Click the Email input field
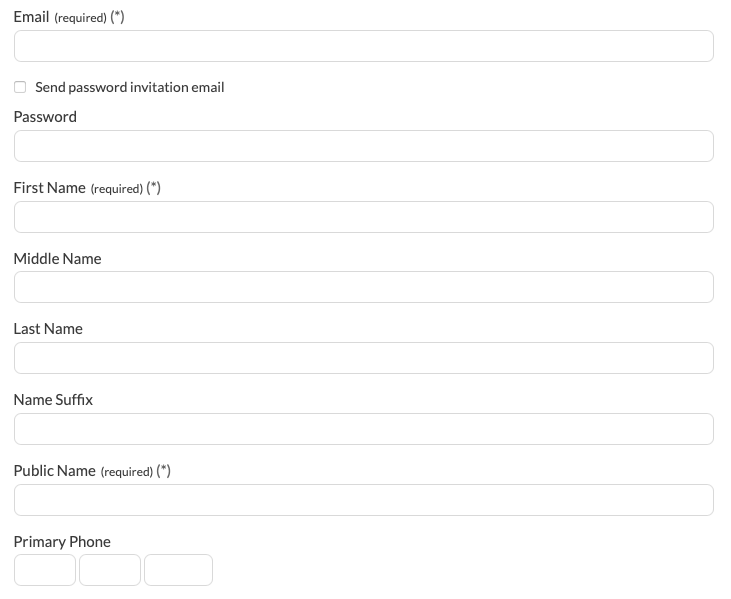This screenshot has width=731, height=599. [363, 46]
